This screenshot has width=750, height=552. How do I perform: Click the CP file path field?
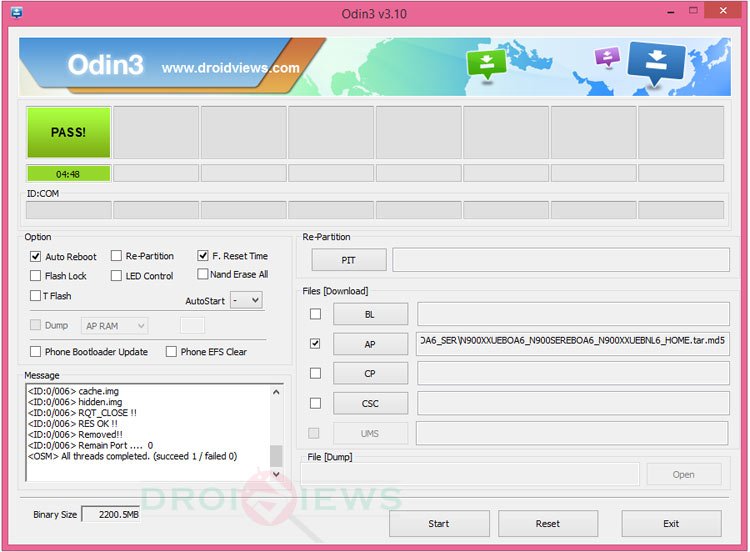[x=573, y=373]
